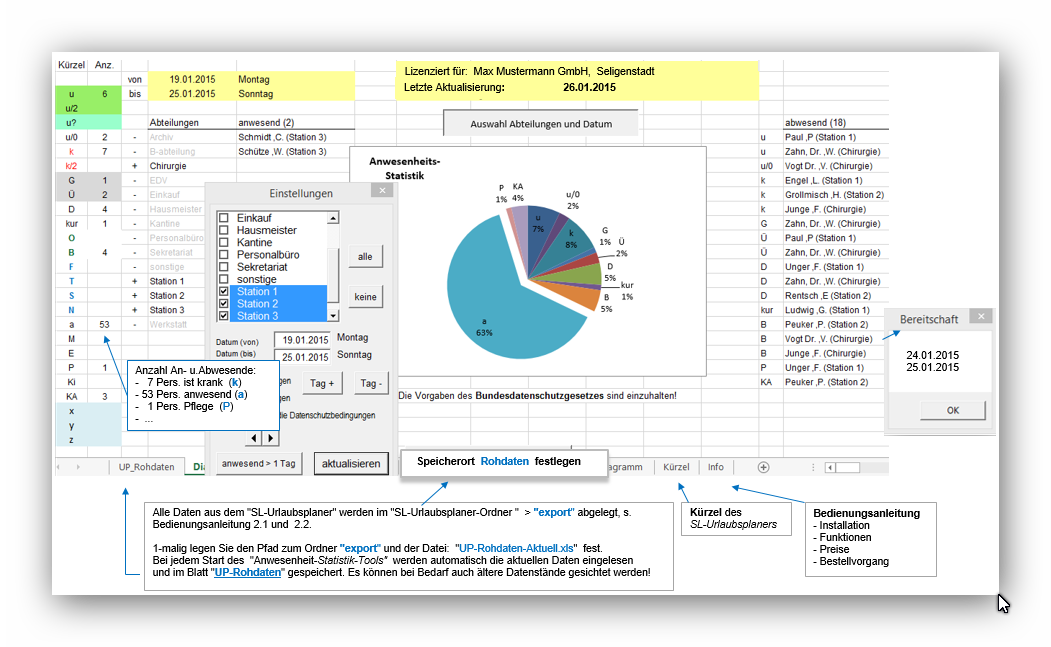Click the plus marker beside Station 3 department
Screen dimensions: 1051x647
(135, 310)
